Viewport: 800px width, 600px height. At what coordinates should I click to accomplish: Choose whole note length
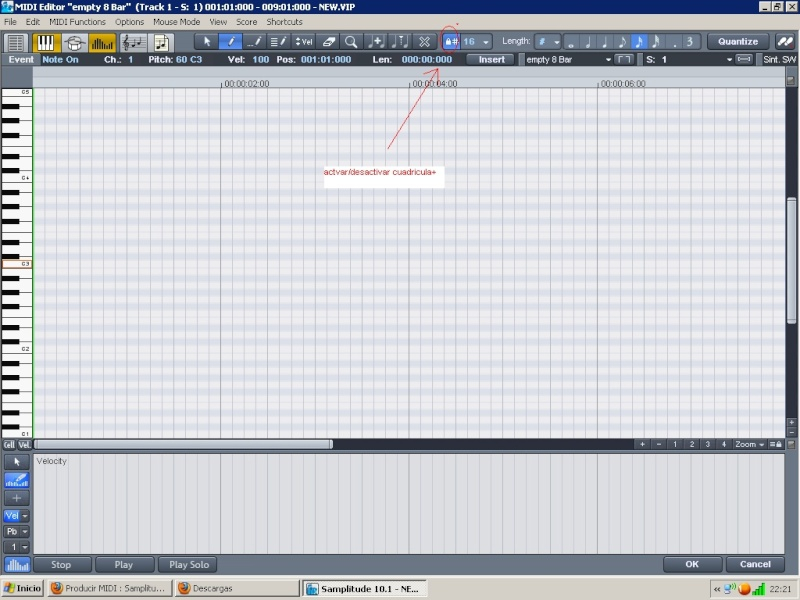point(571,42)
